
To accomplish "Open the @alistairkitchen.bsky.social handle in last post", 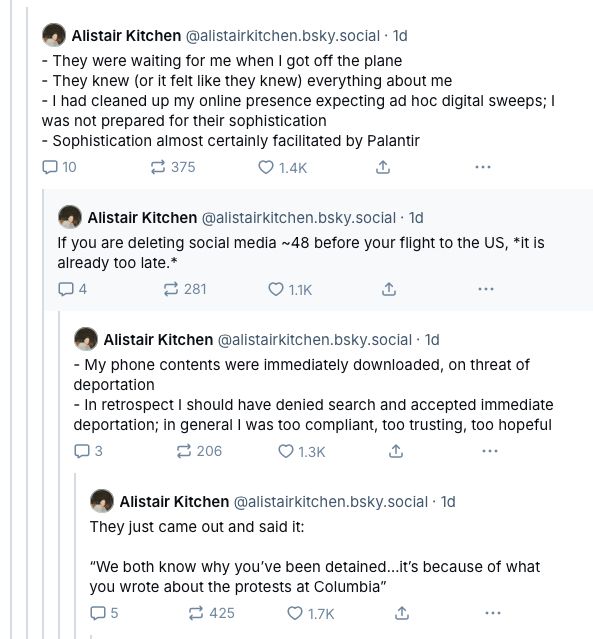I will [x=331, y=502].
